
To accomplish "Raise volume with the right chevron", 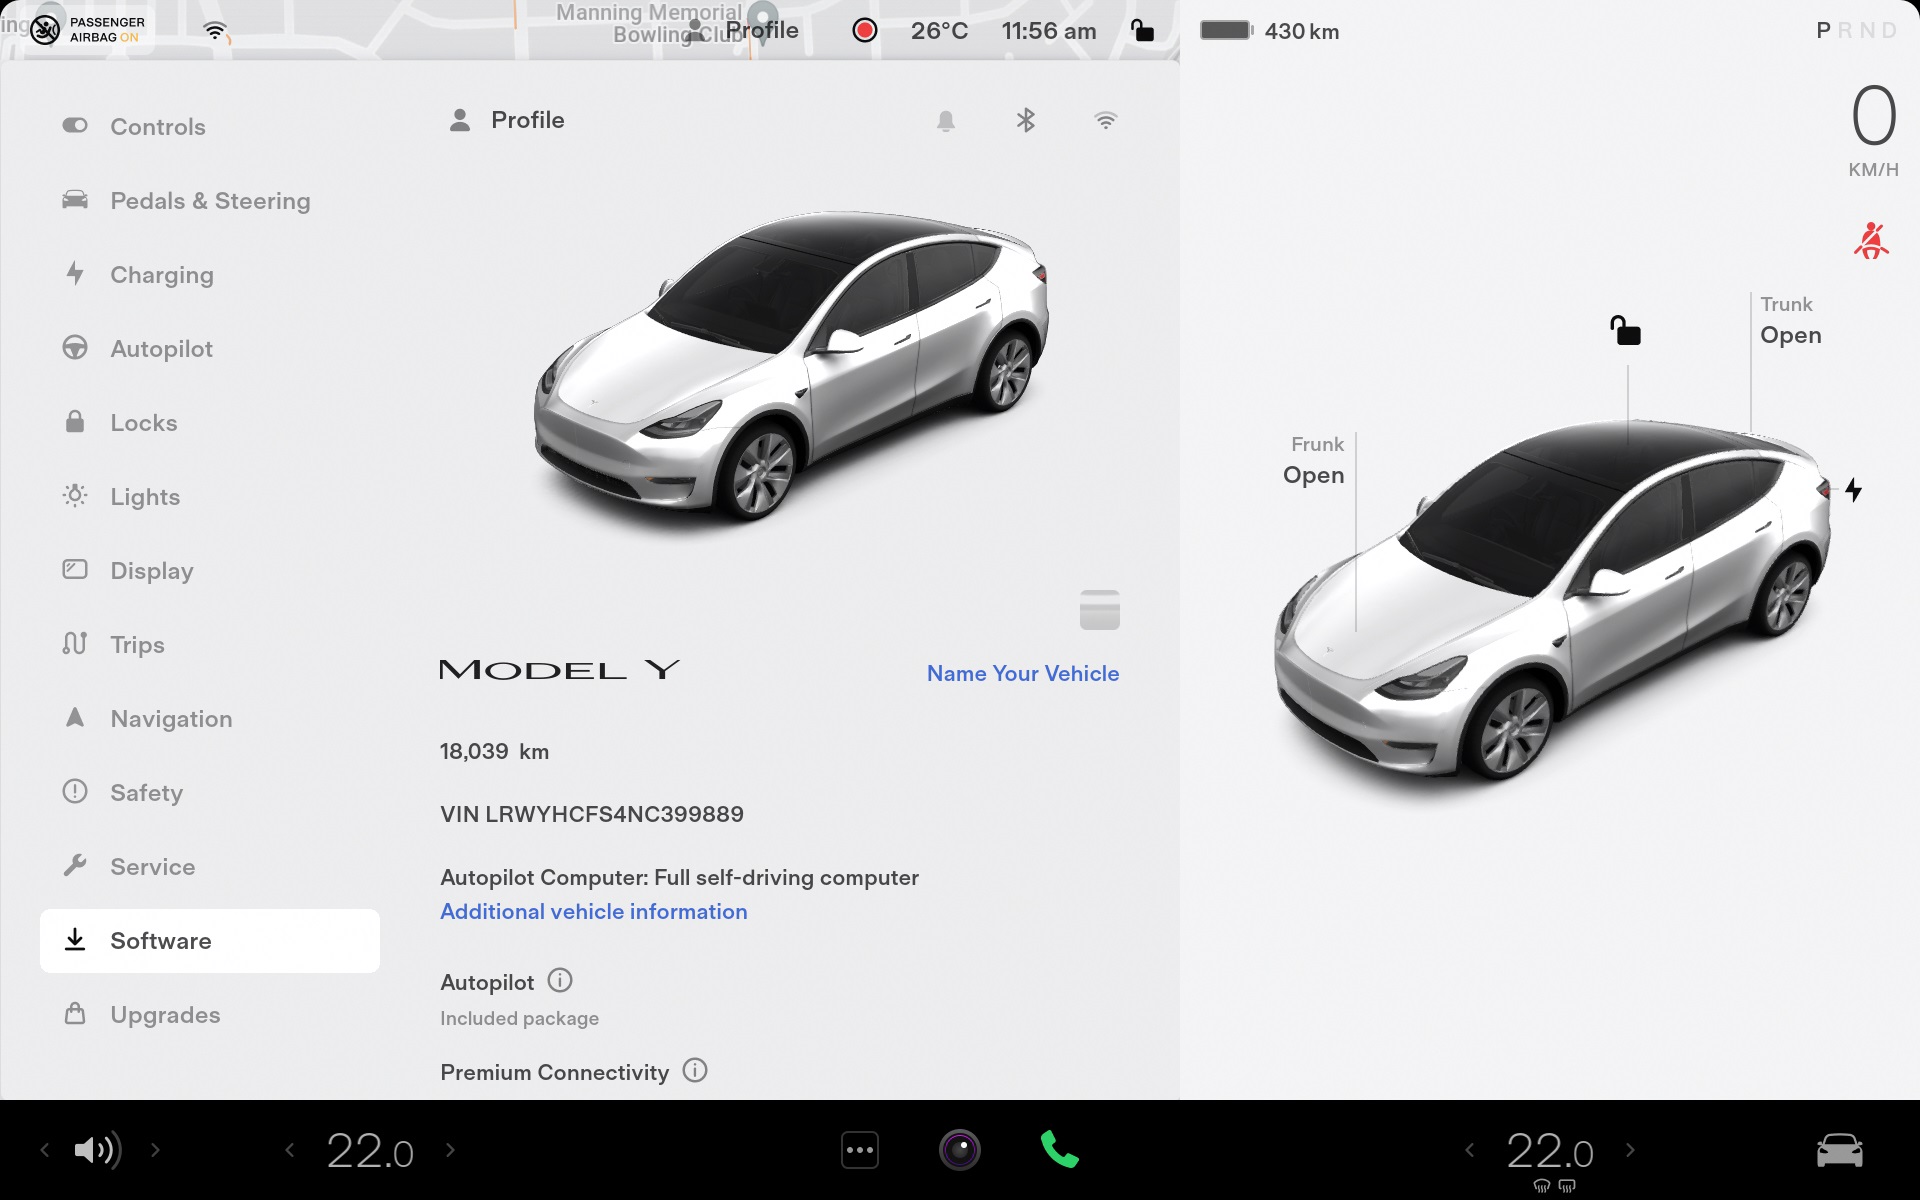I will tap(155, 1150).
